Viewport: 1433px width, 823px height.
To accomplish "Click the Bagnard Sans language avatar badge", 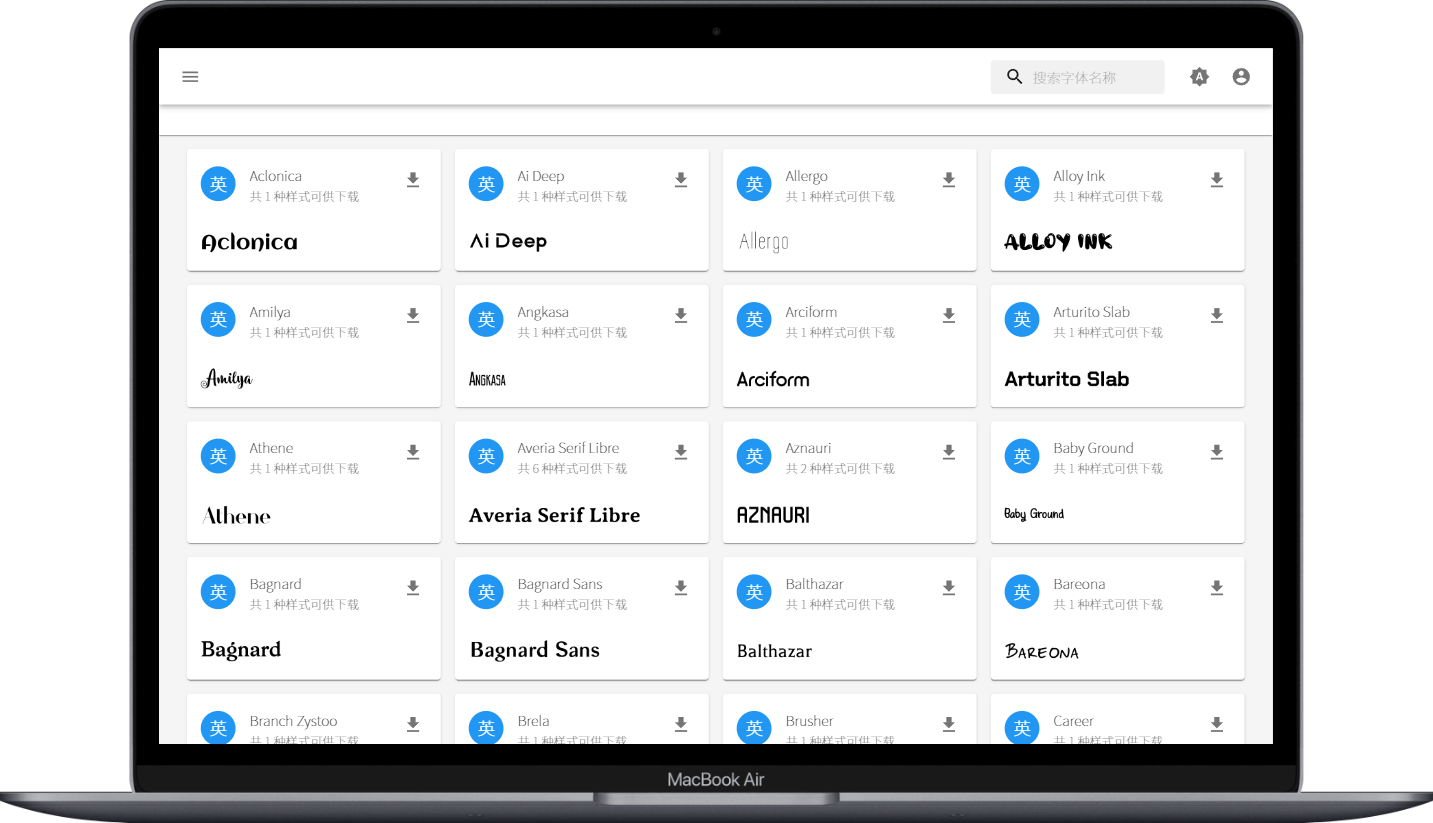I will pos(486,592).
